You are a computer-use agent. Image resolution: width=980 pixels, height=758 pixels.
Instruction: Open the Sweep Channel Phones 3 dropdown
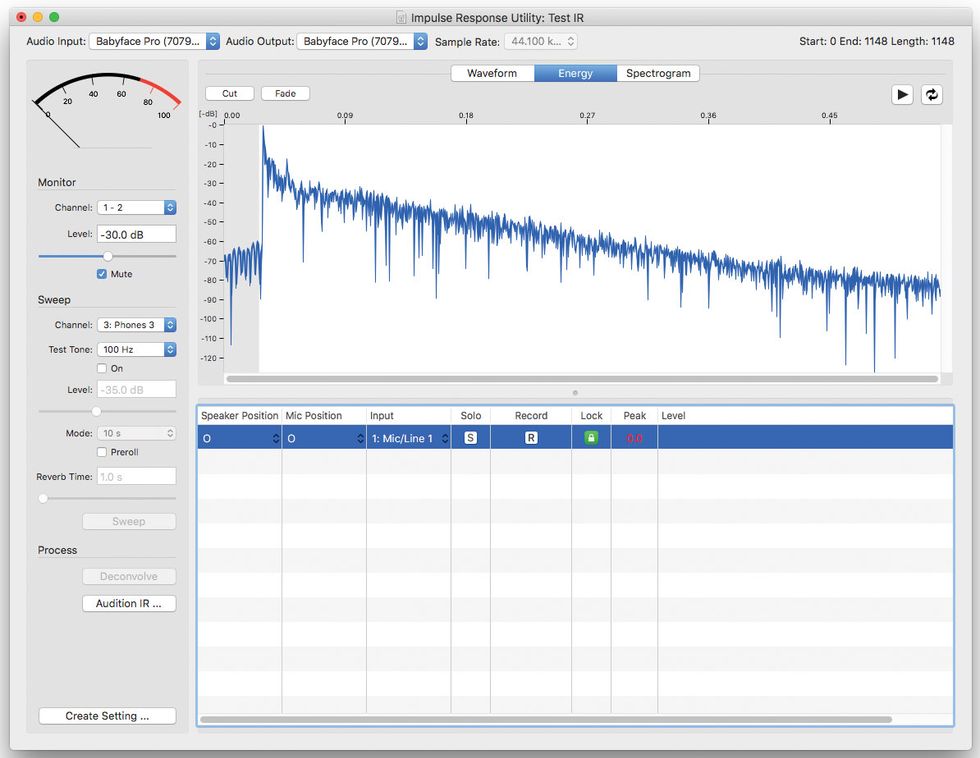coord(137,325)
